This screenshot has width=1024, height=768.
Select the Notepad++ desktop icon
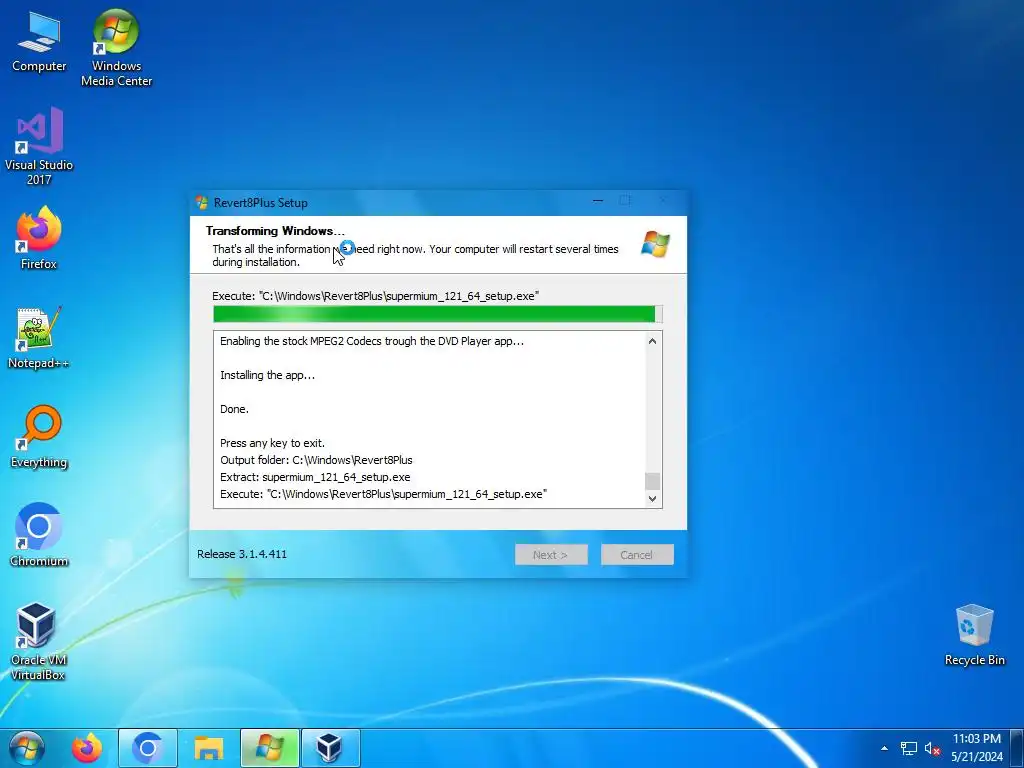(39, 338)
